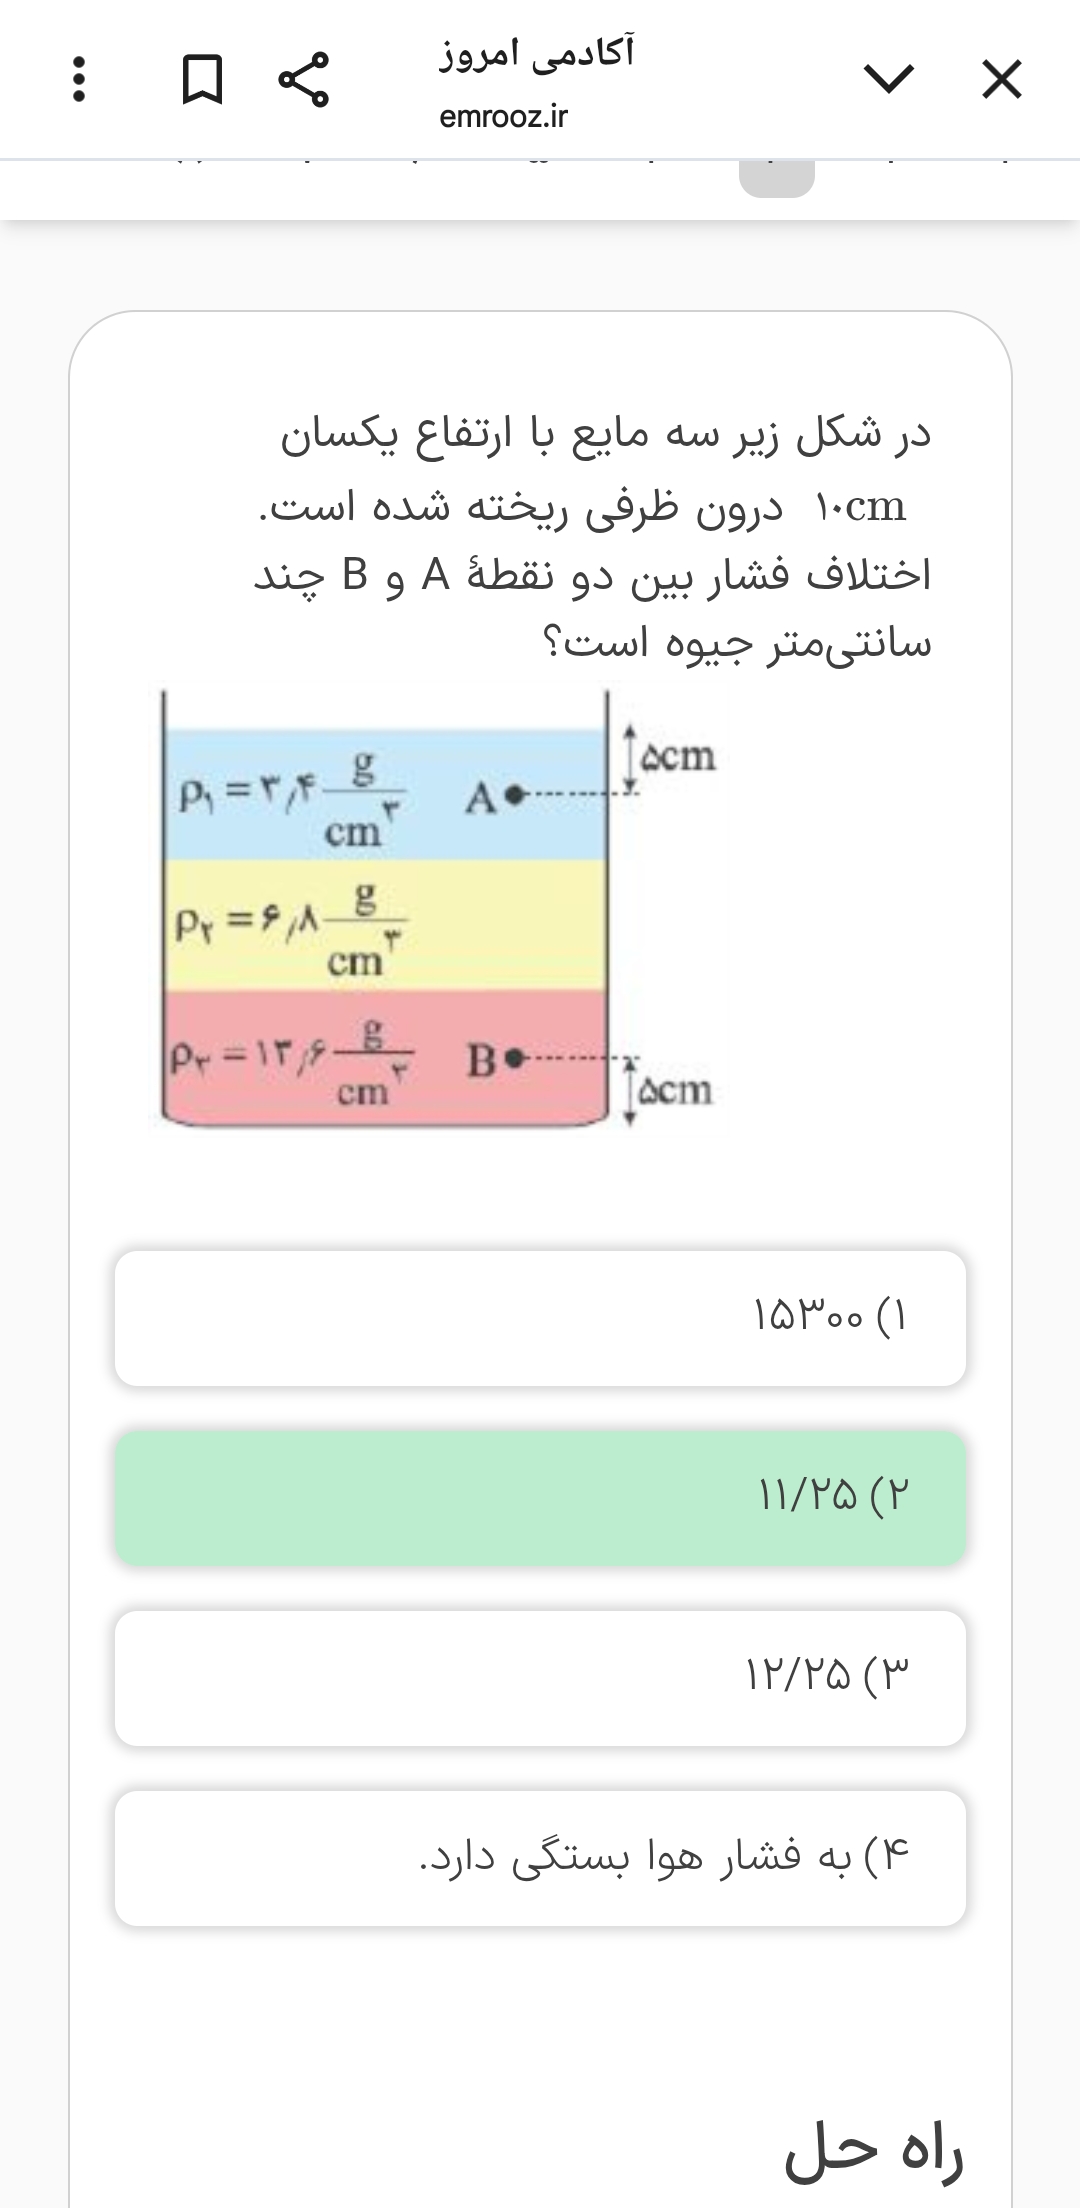
Task: Expand the down chevron in top bar
Action: point(888,78)
